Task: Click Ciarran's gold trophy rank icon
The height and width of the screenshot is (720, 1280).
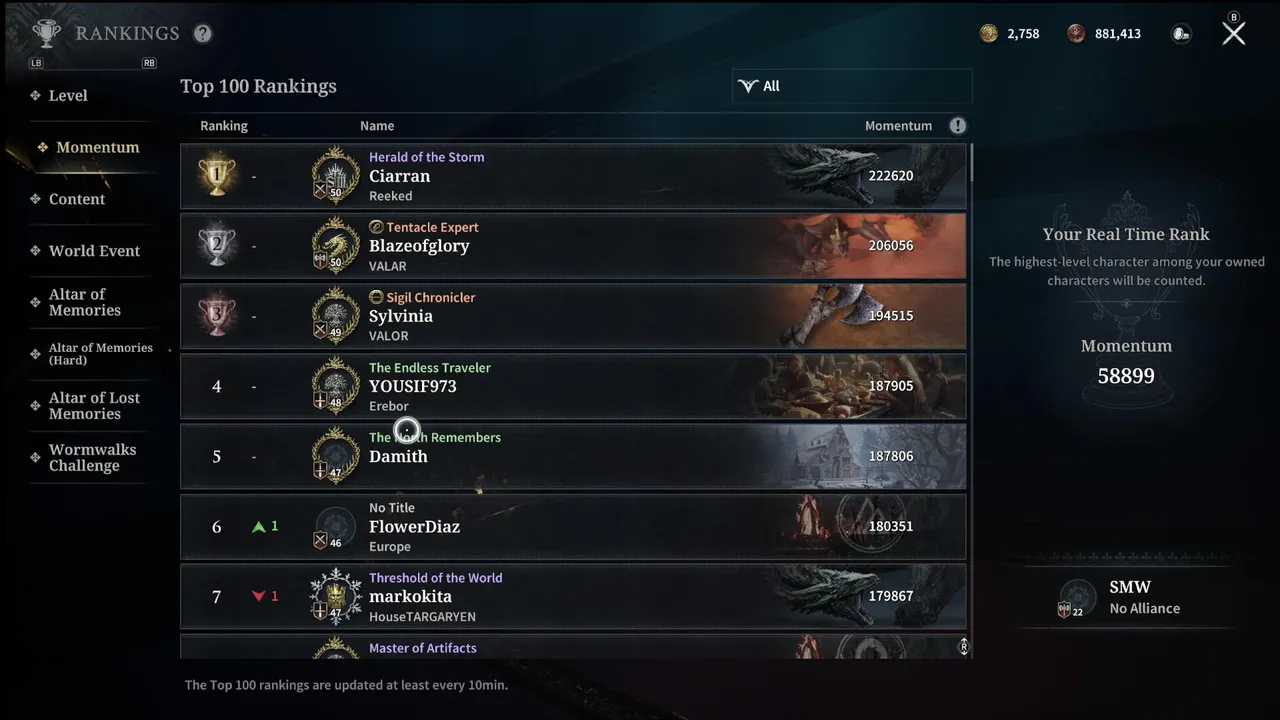Action: point(217,176)
